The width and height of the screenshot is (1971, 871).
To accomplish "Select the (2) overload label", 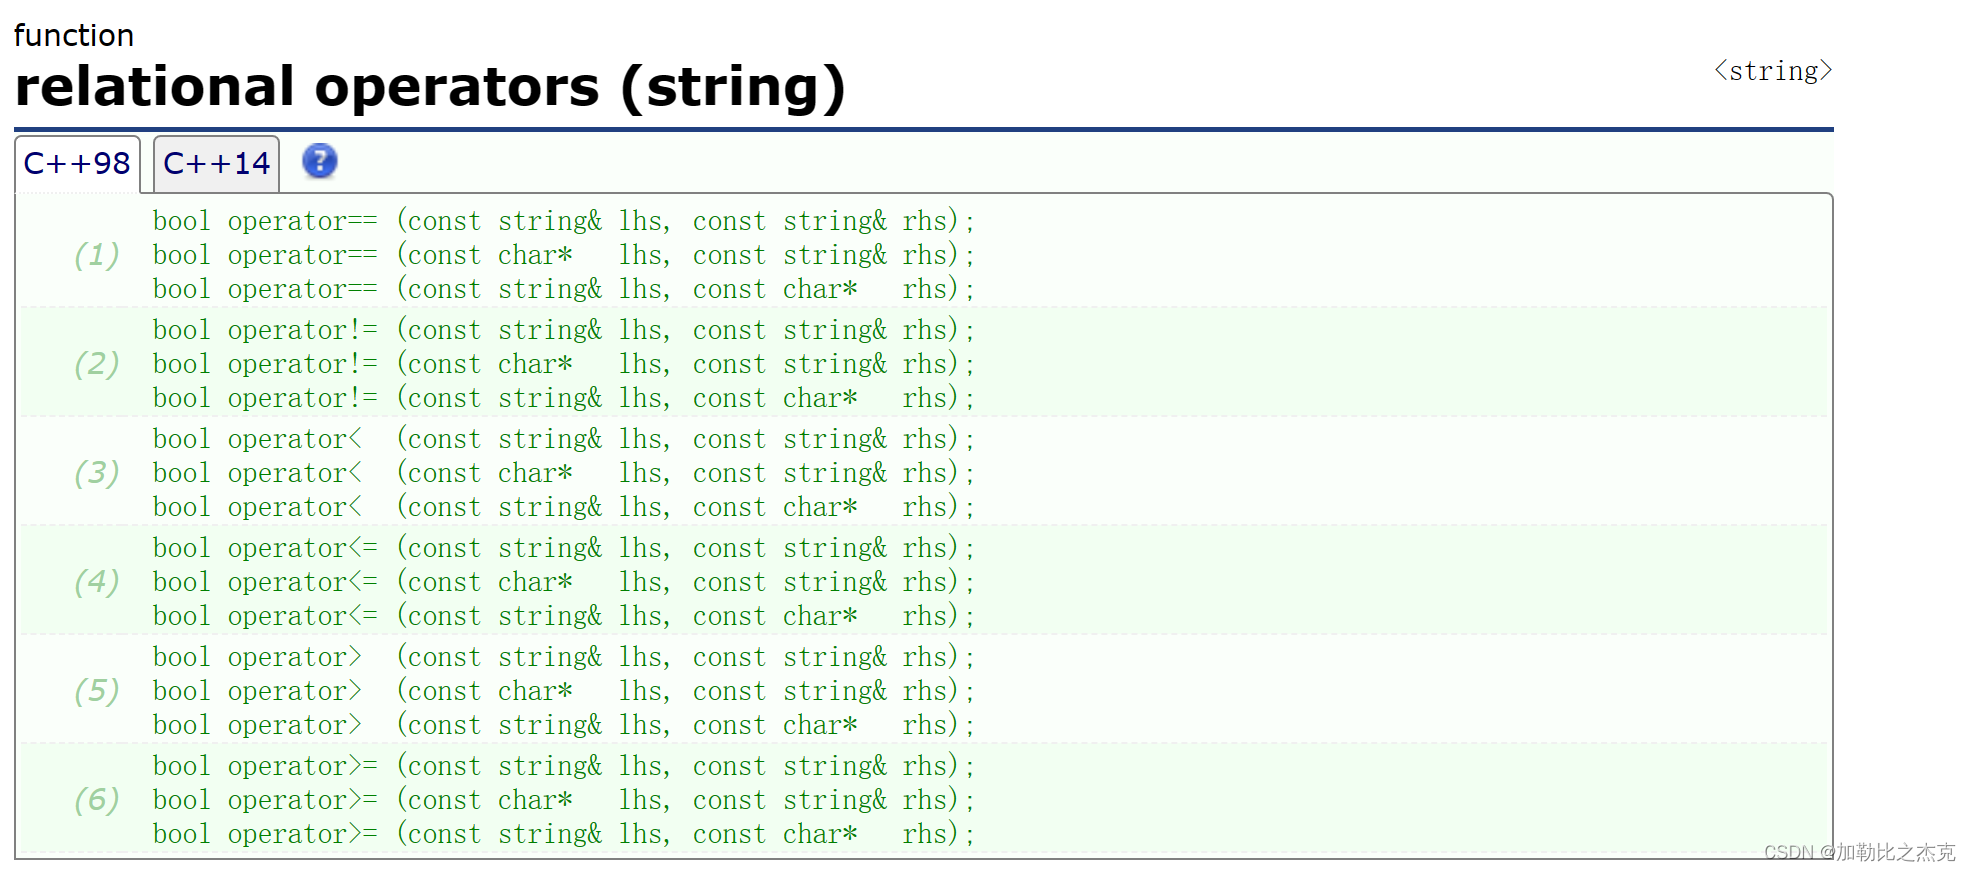I will pyautogui.click(x=97, y=364).
